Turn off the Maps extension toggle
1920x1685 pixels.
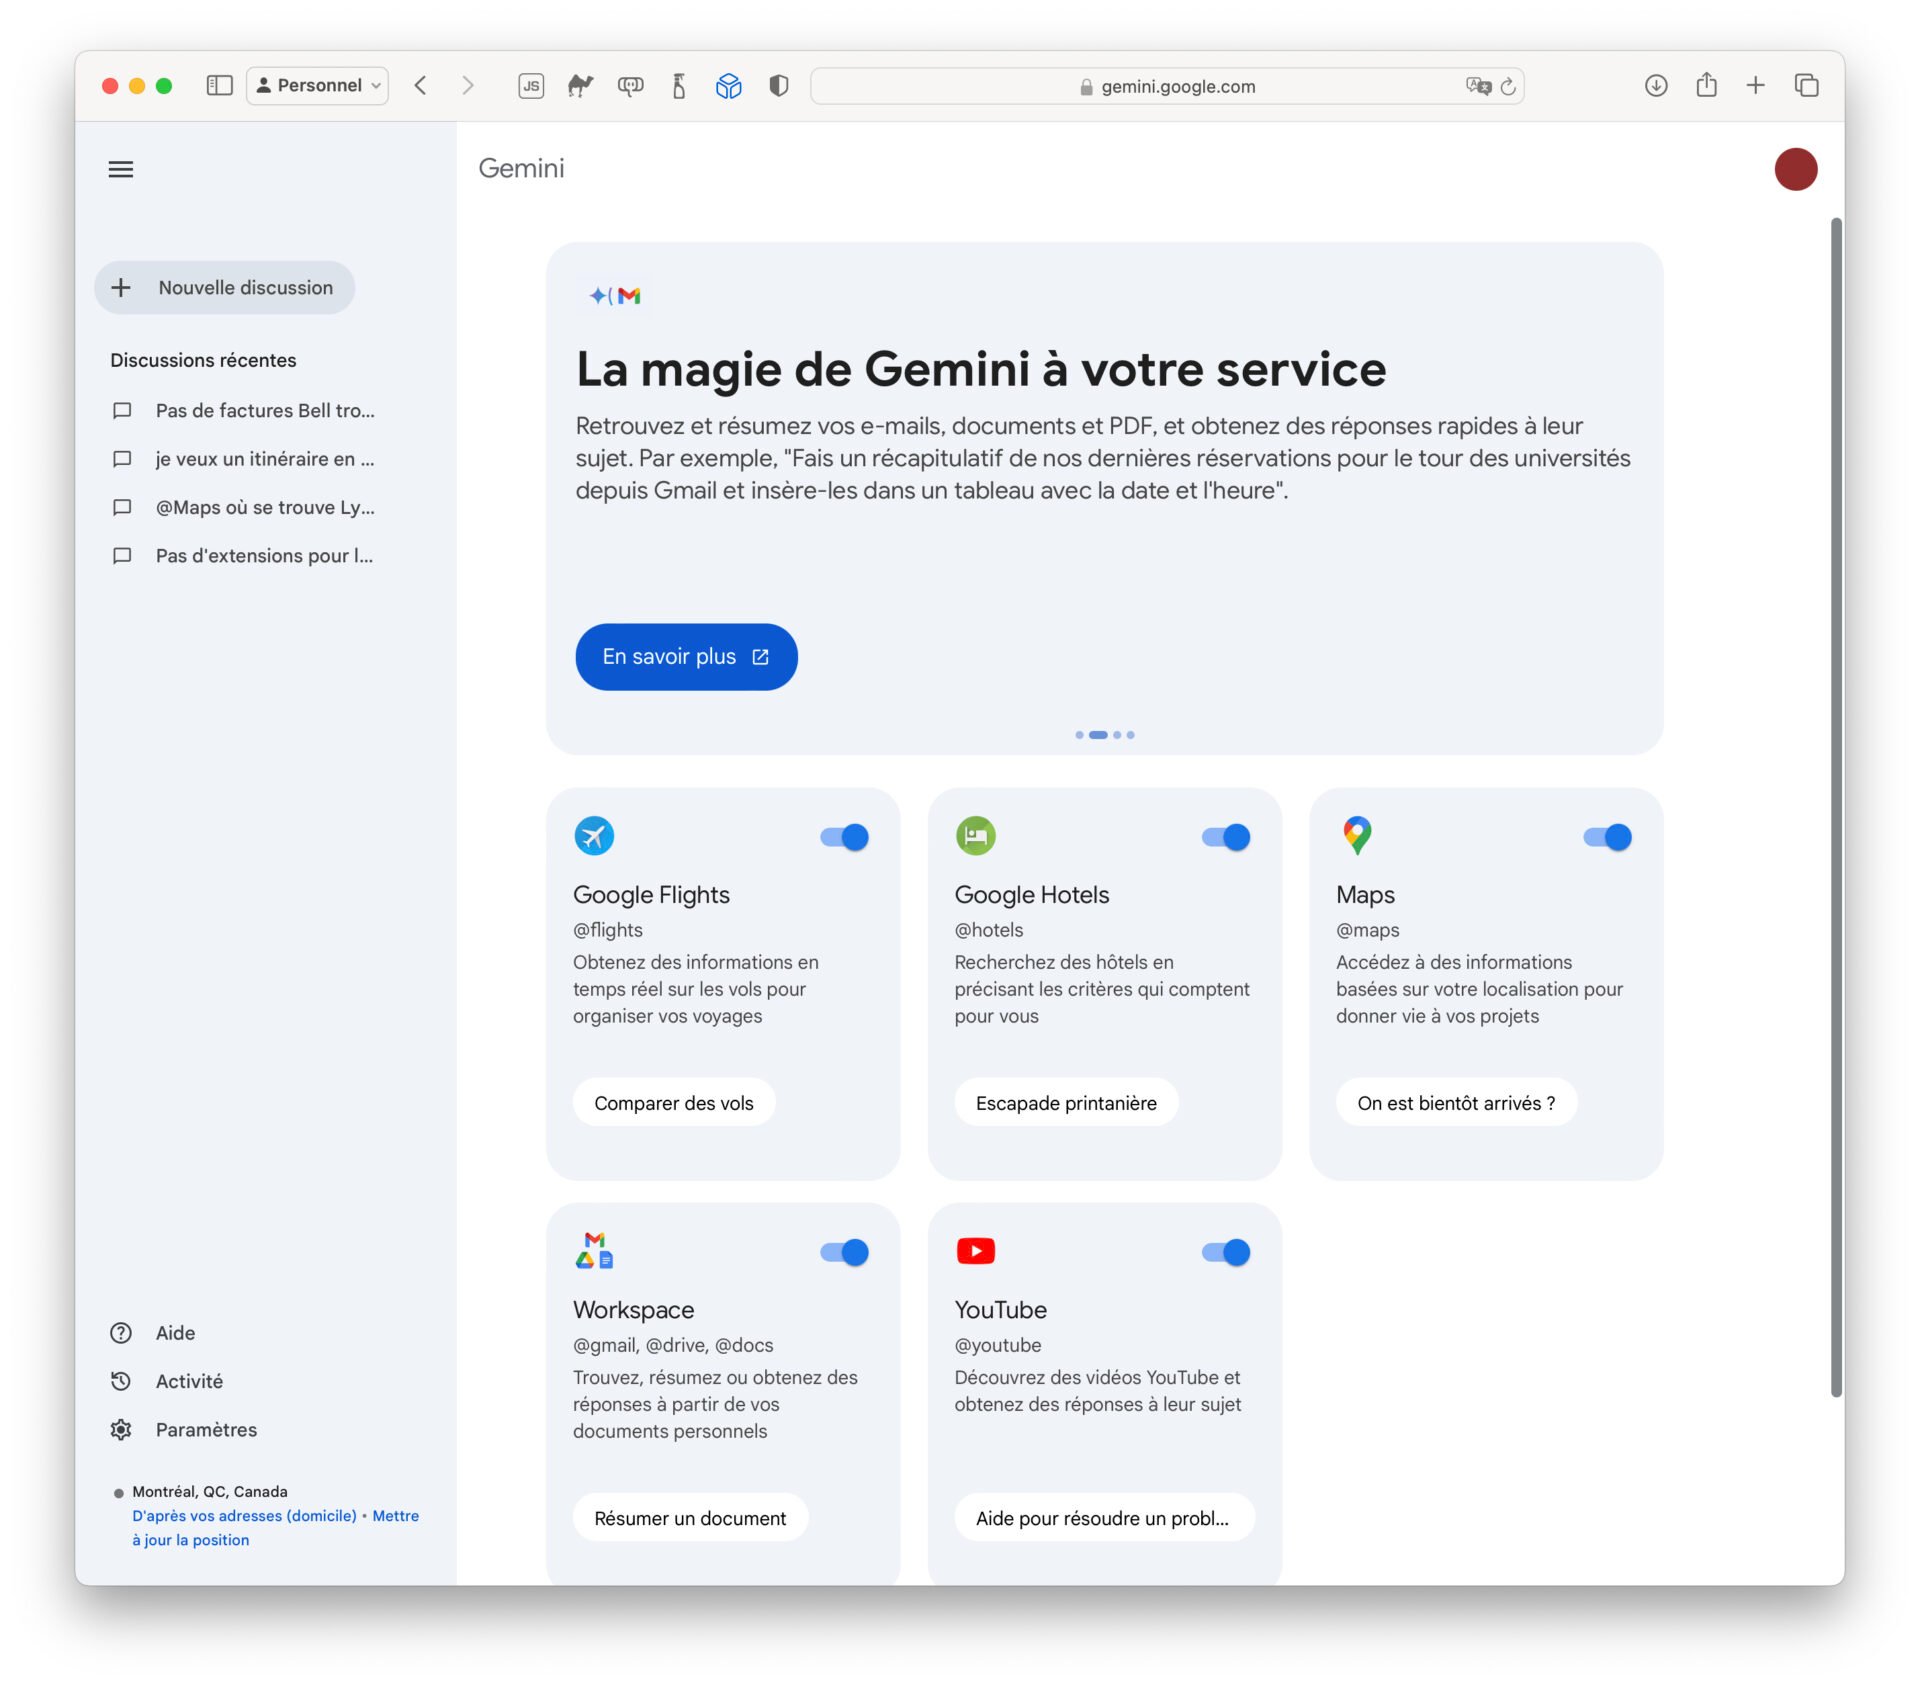click(1608, 837)
